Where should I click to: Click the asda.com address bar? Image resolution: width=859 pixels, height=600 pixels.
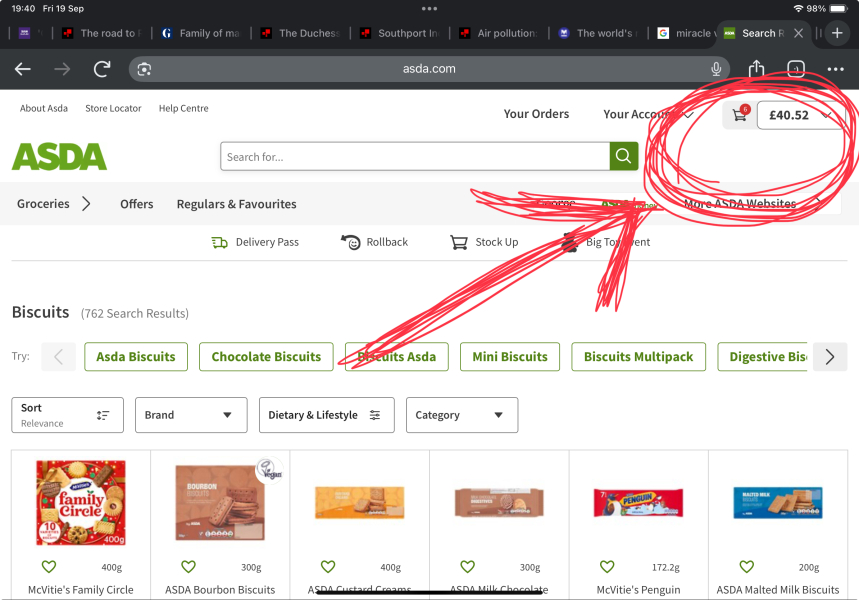tap(429, 69)
